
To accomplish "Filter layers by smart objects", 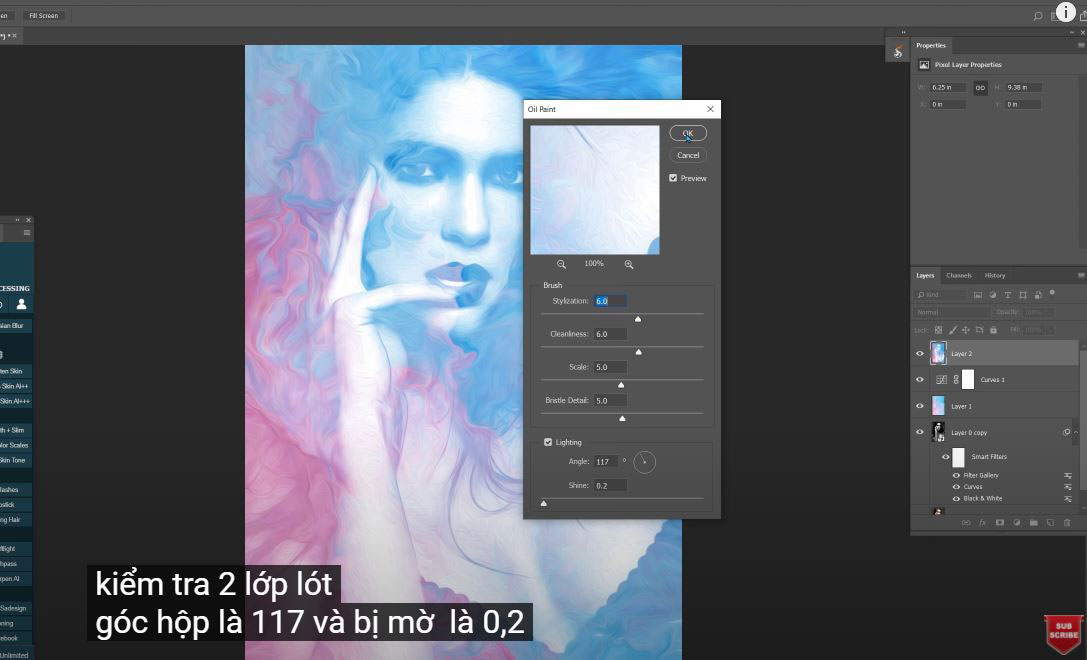I will click(1038, 295).
